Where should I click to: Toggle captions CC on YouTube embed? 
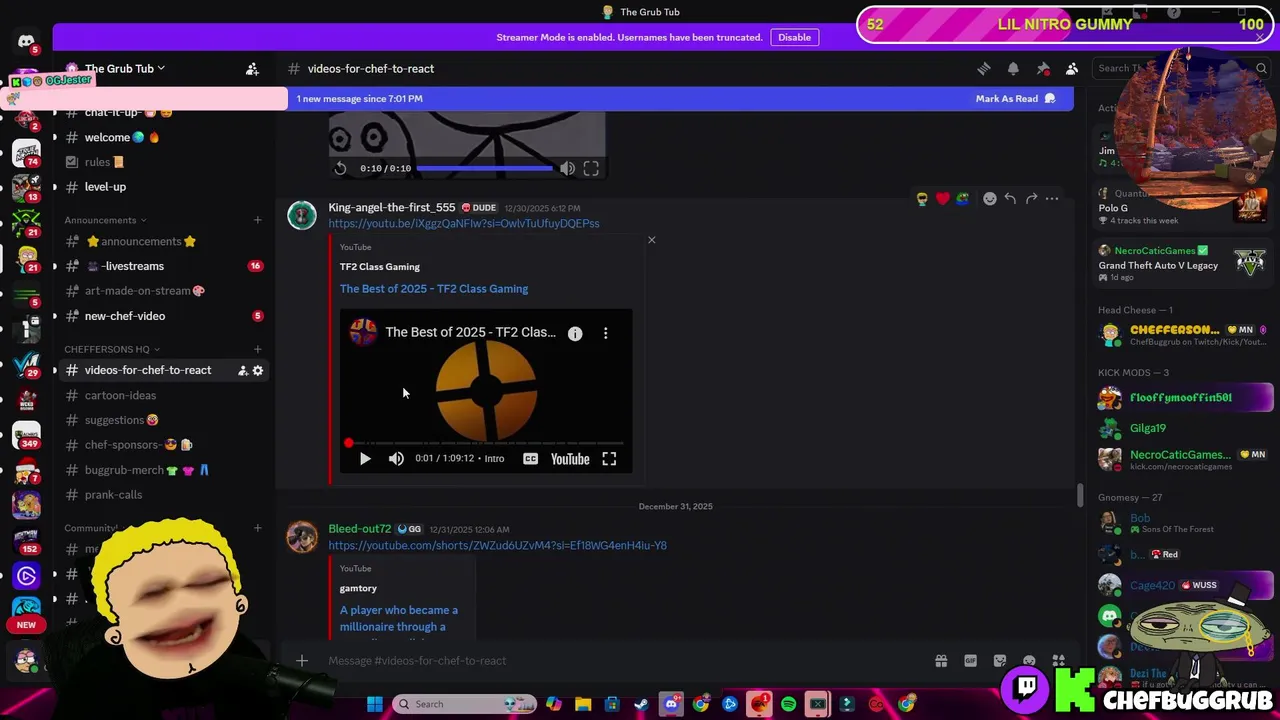(x=530, y=459)
